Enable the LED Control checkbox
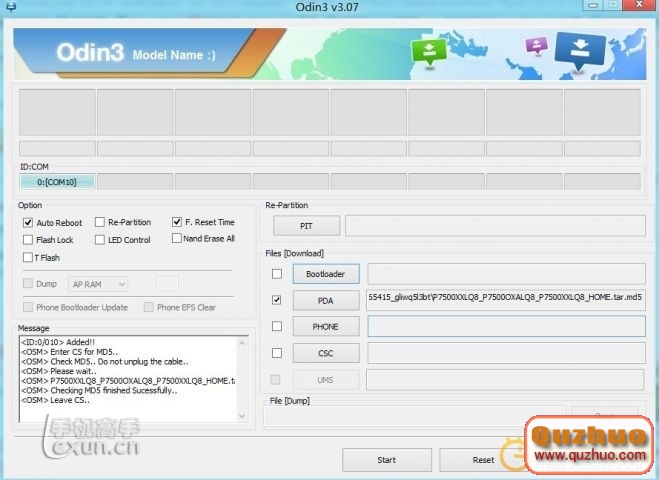This screenshot has width=659, height=480. pos(100,240)
